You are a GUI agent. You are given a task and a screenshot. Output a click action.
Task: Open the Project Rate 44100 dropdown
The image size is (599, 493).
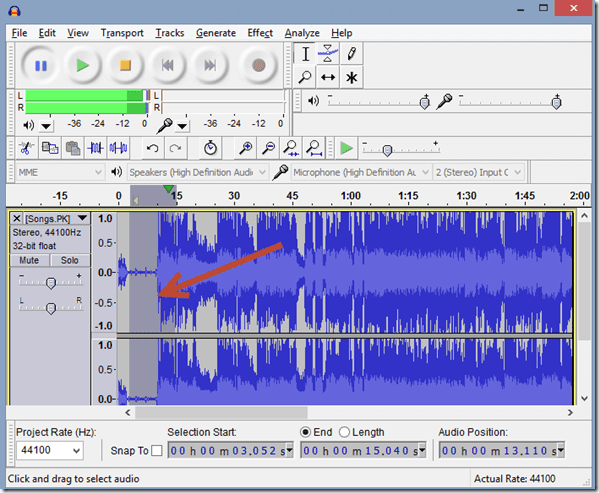pyautogui.click(x=50, y=451)
